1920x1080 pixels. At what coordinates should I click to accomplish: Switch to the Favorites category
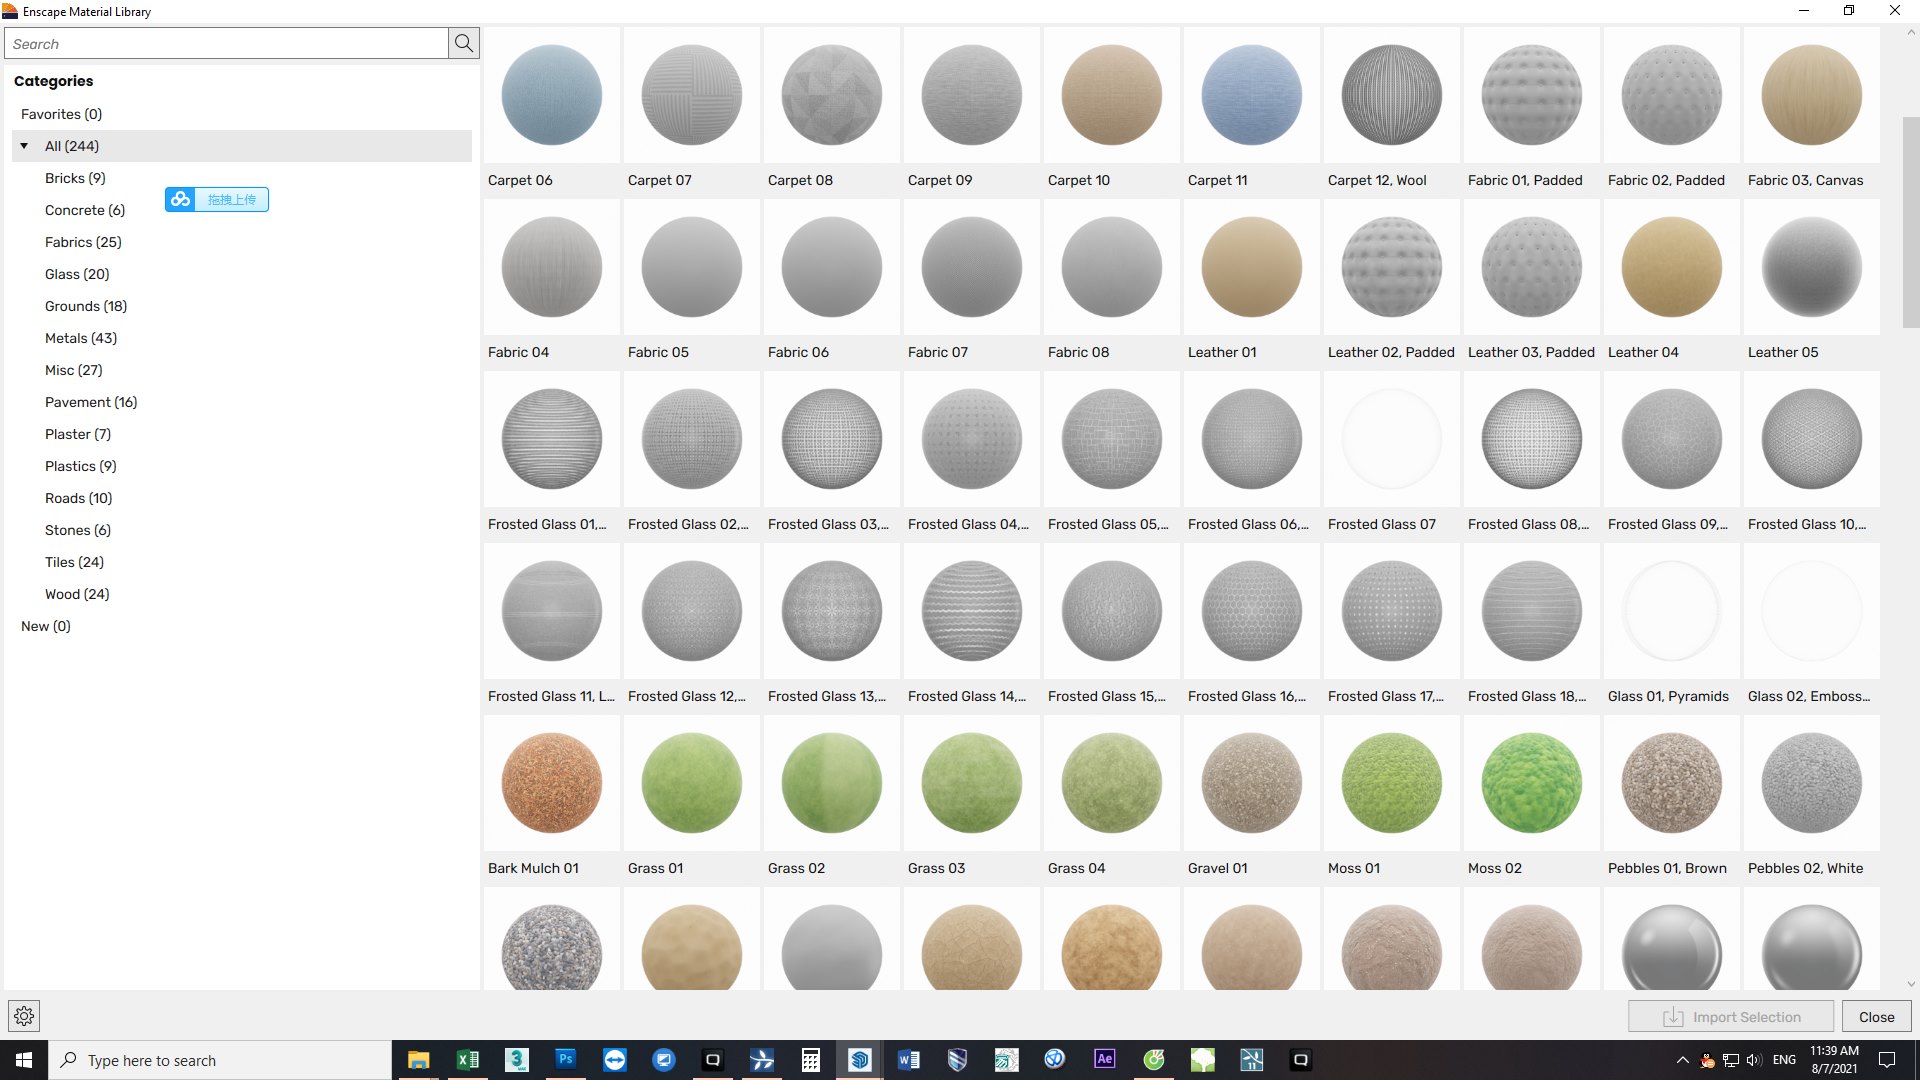(60, 113)
